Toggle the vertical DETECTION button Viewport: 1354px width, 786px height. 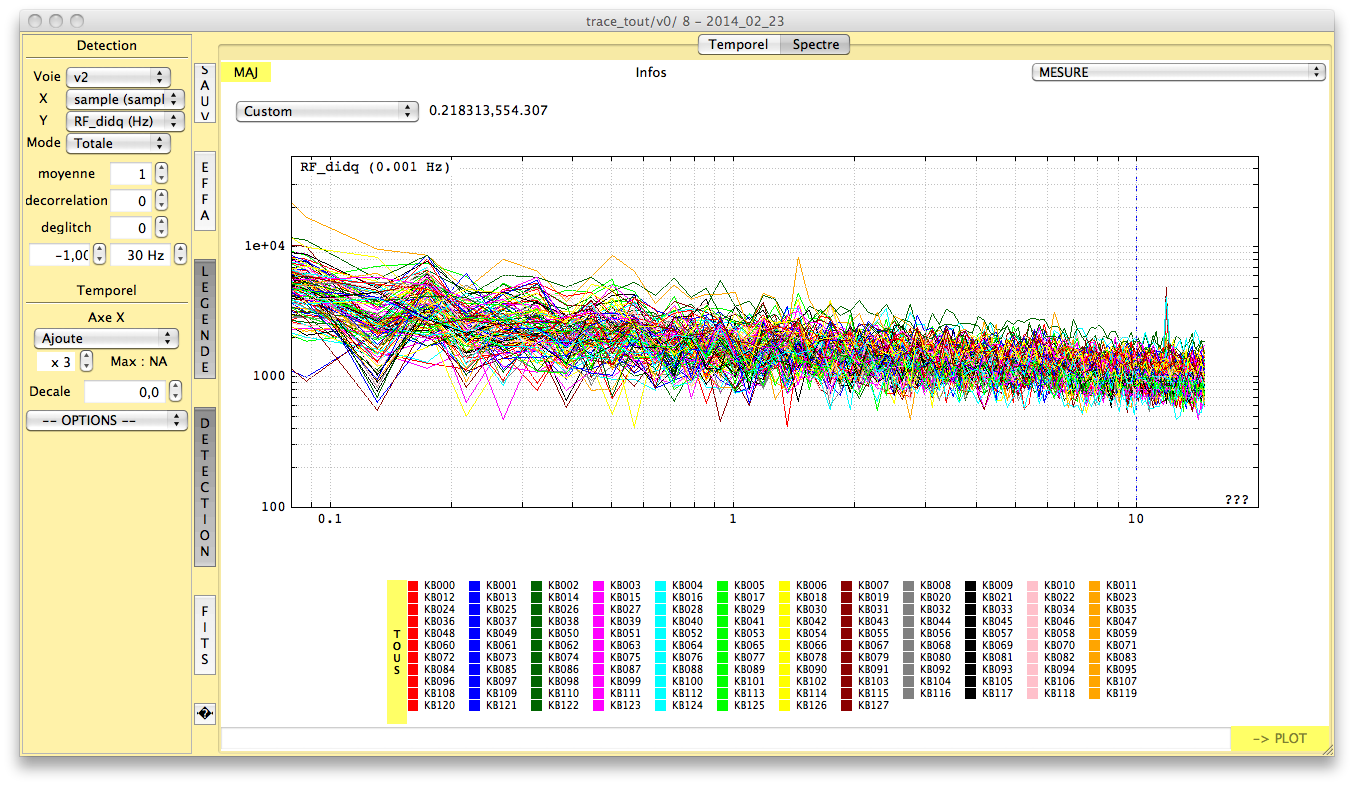point(204,487)
